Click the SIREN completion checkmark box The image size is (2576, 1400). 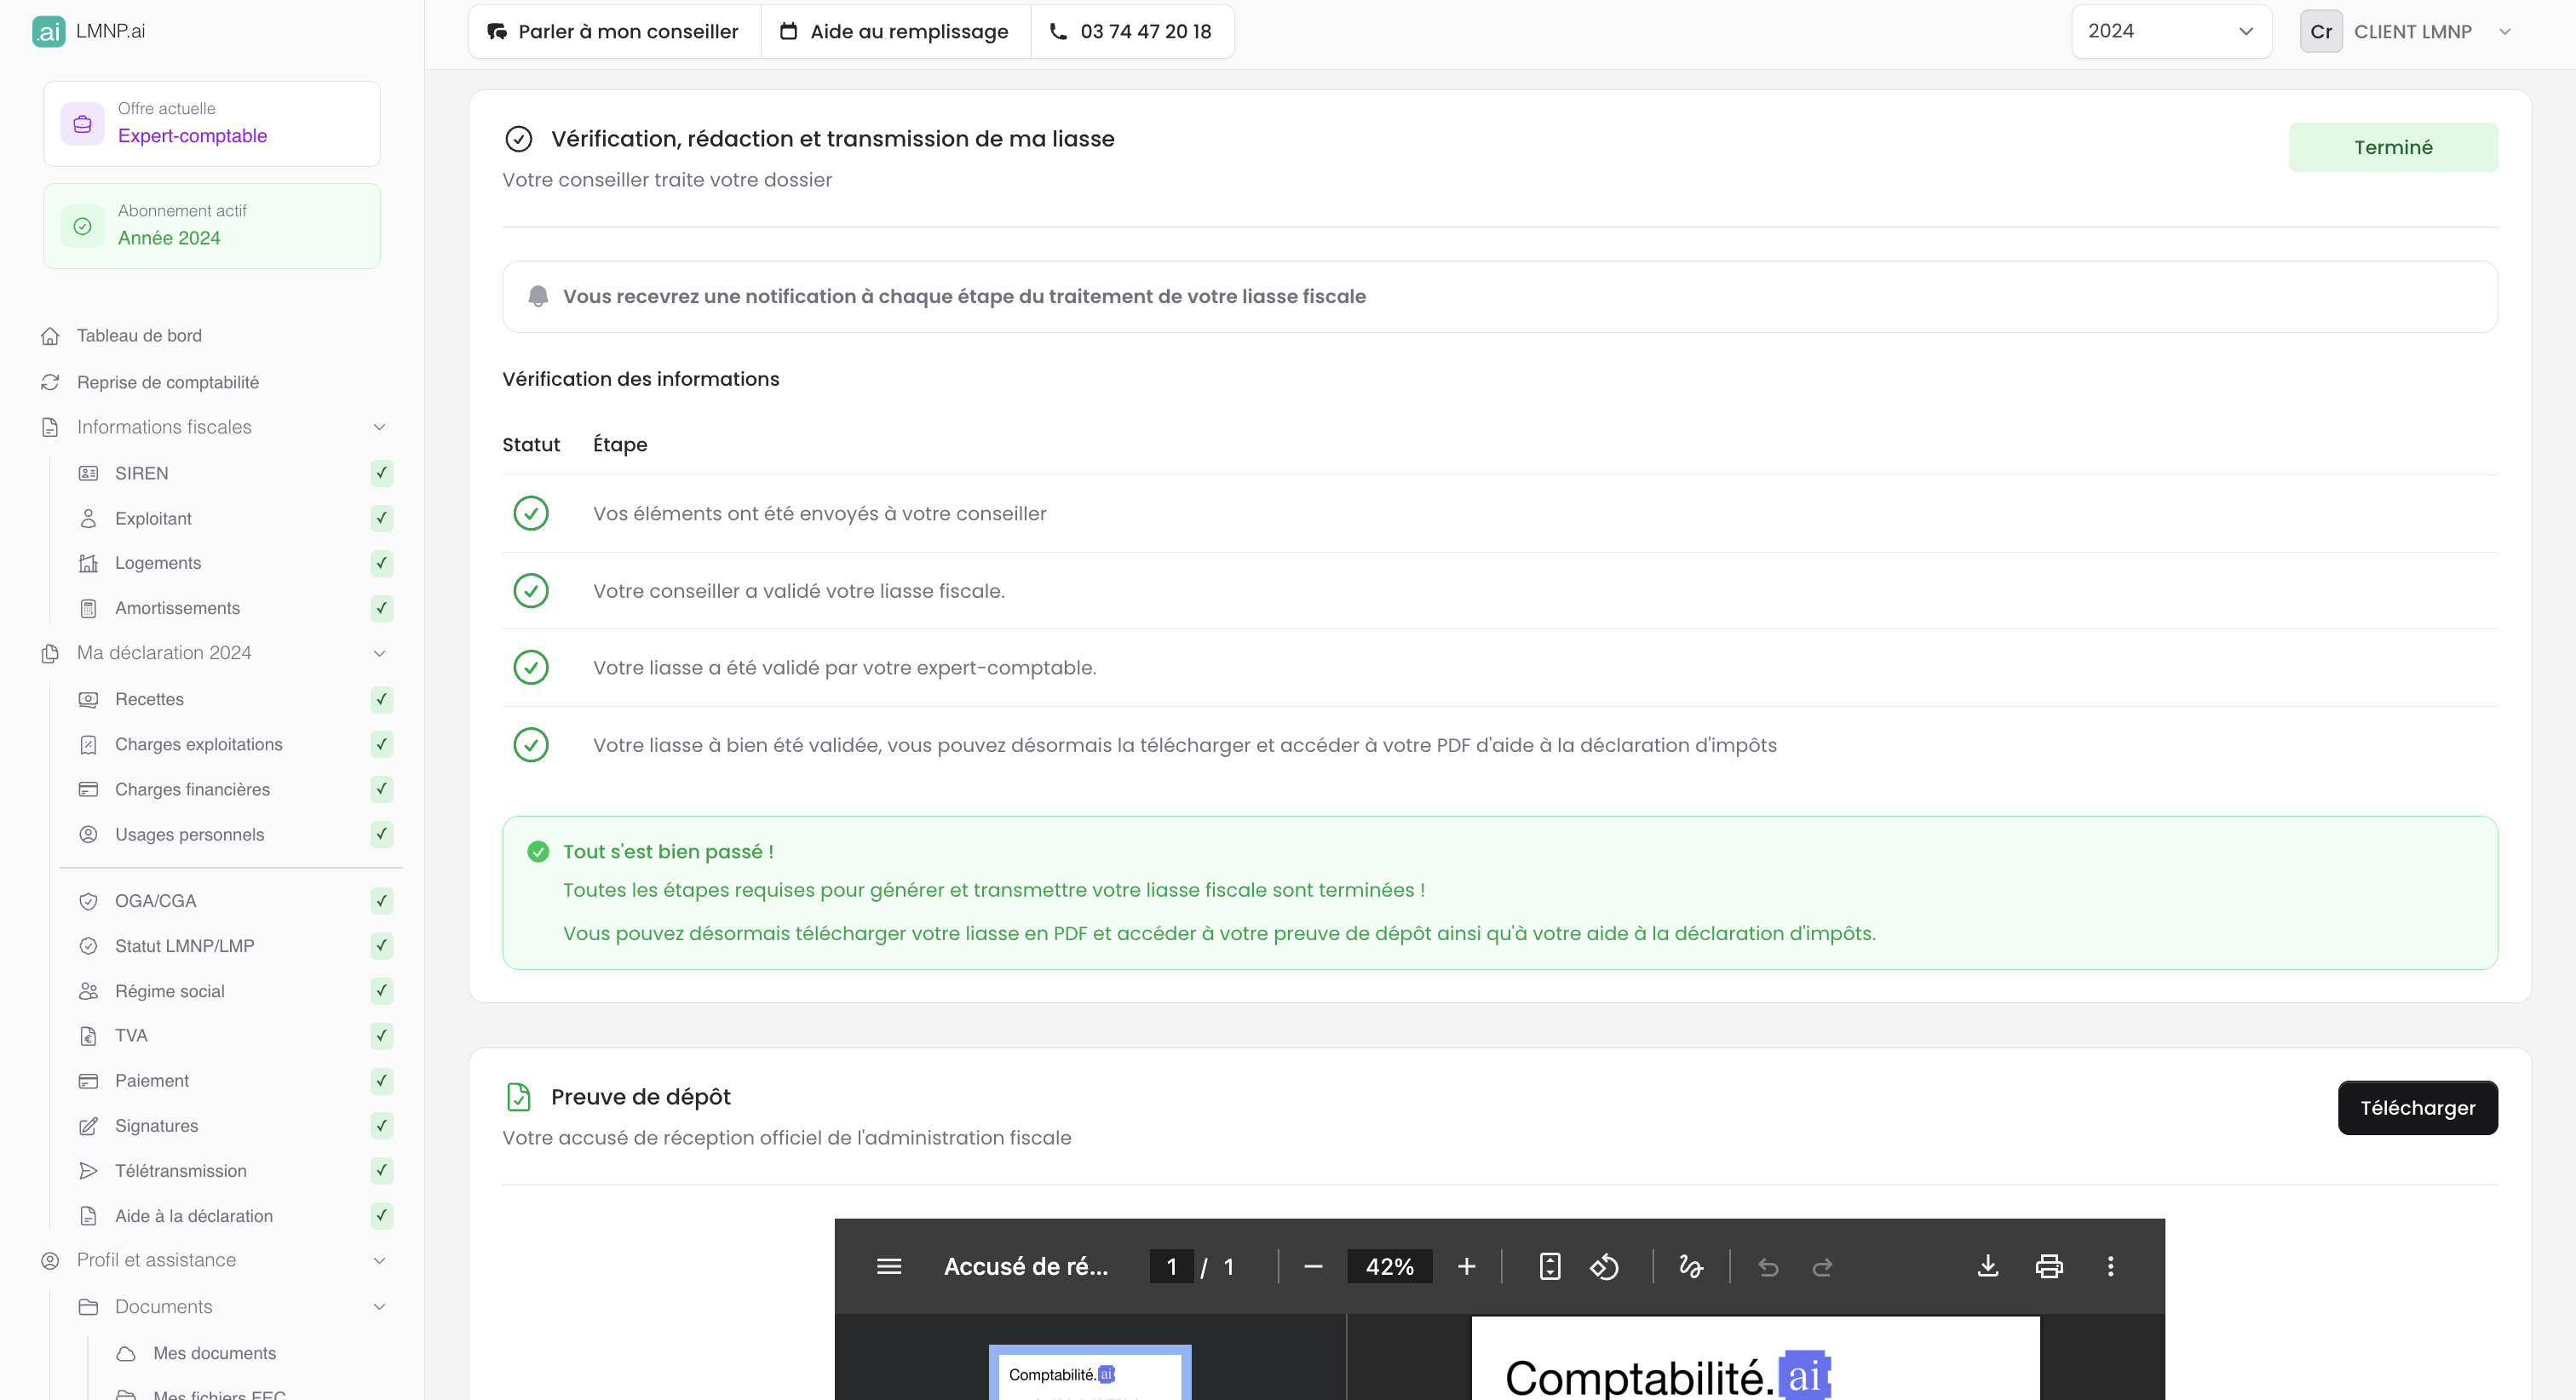pos(381,473)
